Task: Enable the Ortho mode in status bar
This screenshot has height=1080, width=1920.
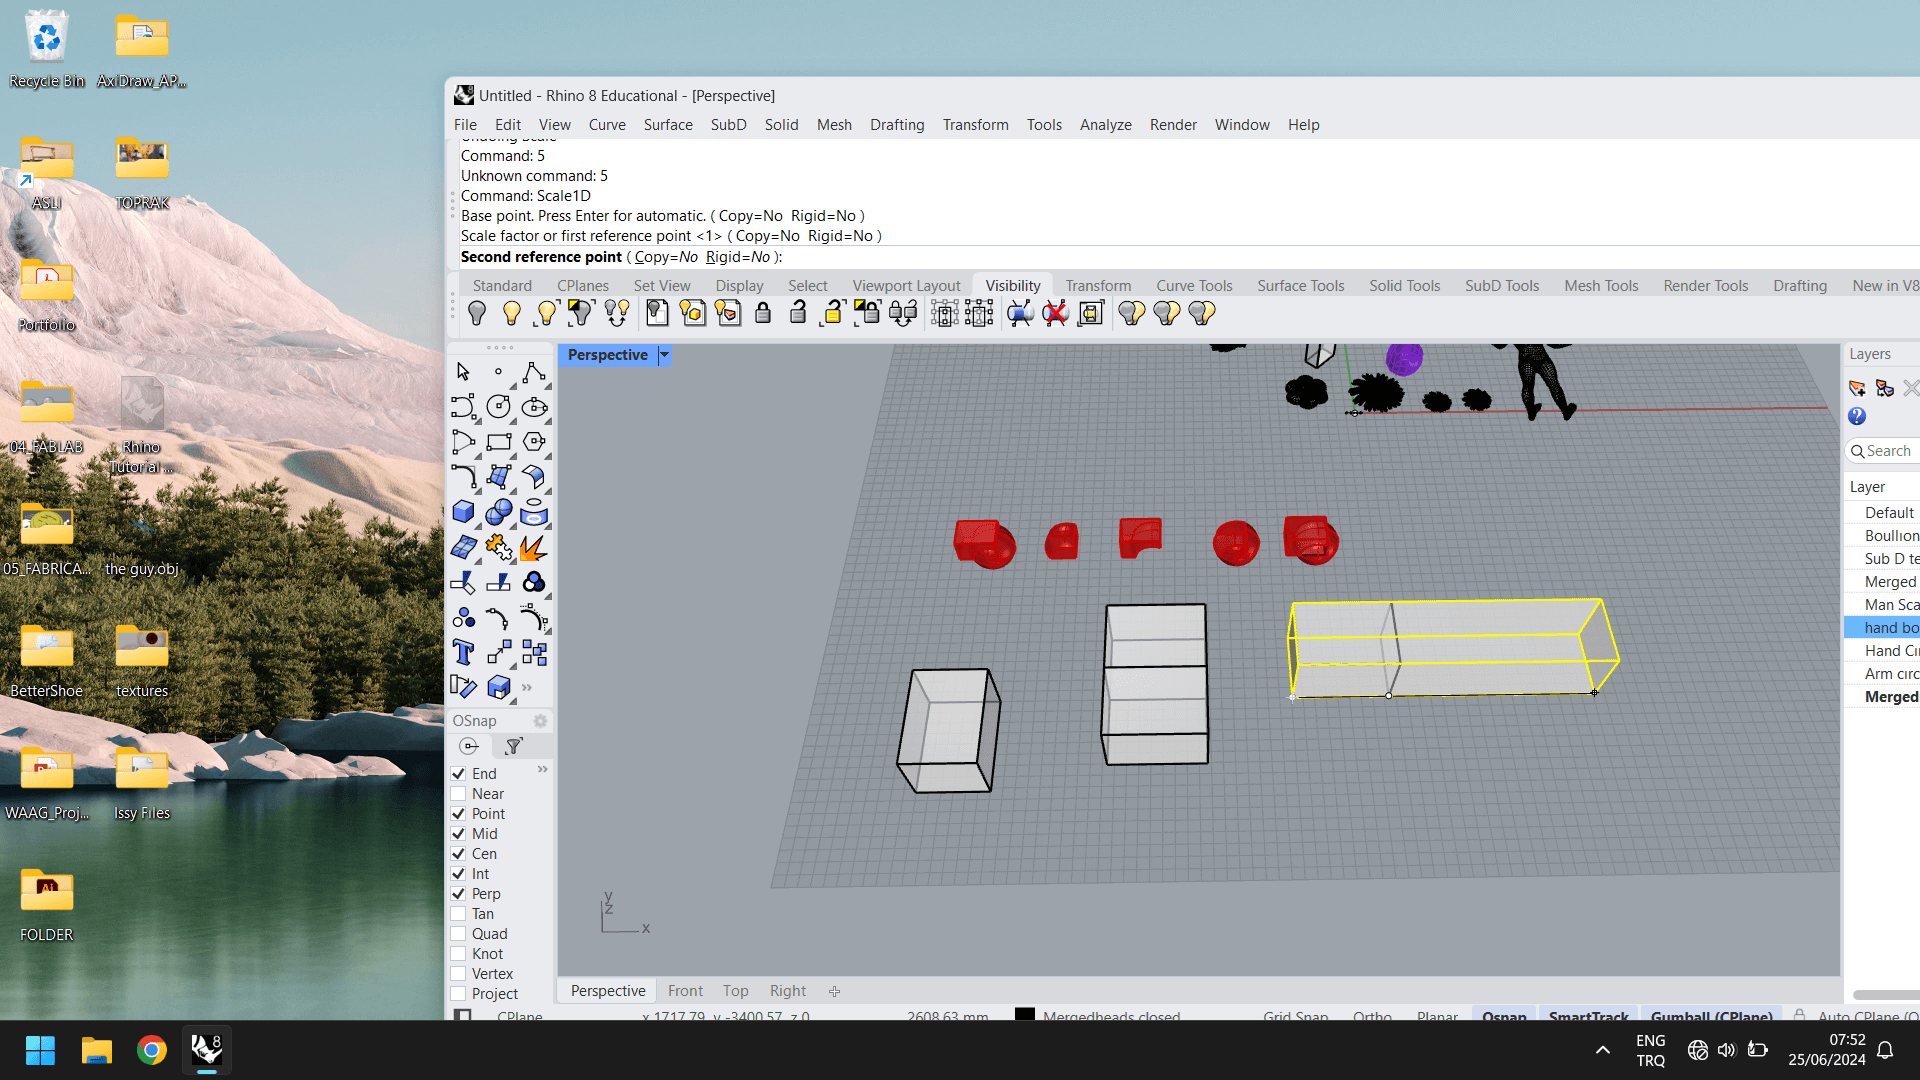Action: [1371, 1014]
